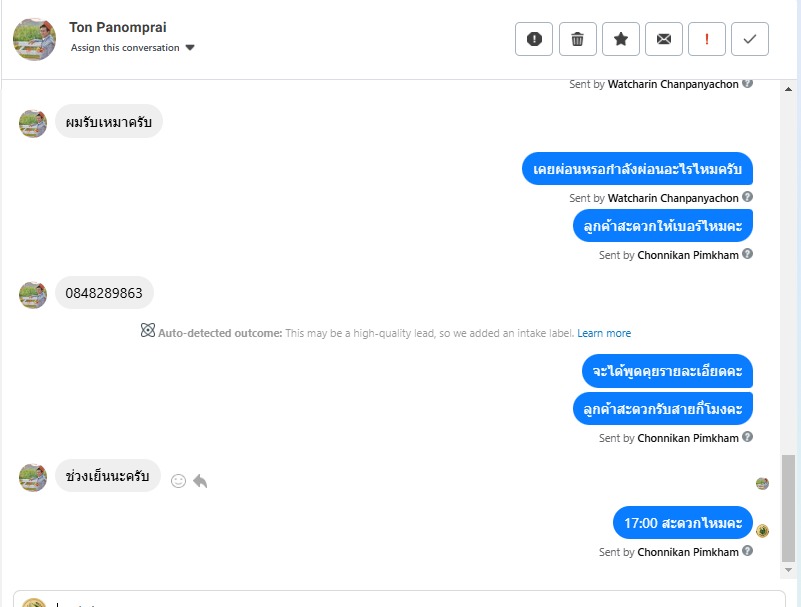Click the dropdown arrow beside Assign this conversation
The height and width of the screenshot is (607, 801).
coord(190,48)
